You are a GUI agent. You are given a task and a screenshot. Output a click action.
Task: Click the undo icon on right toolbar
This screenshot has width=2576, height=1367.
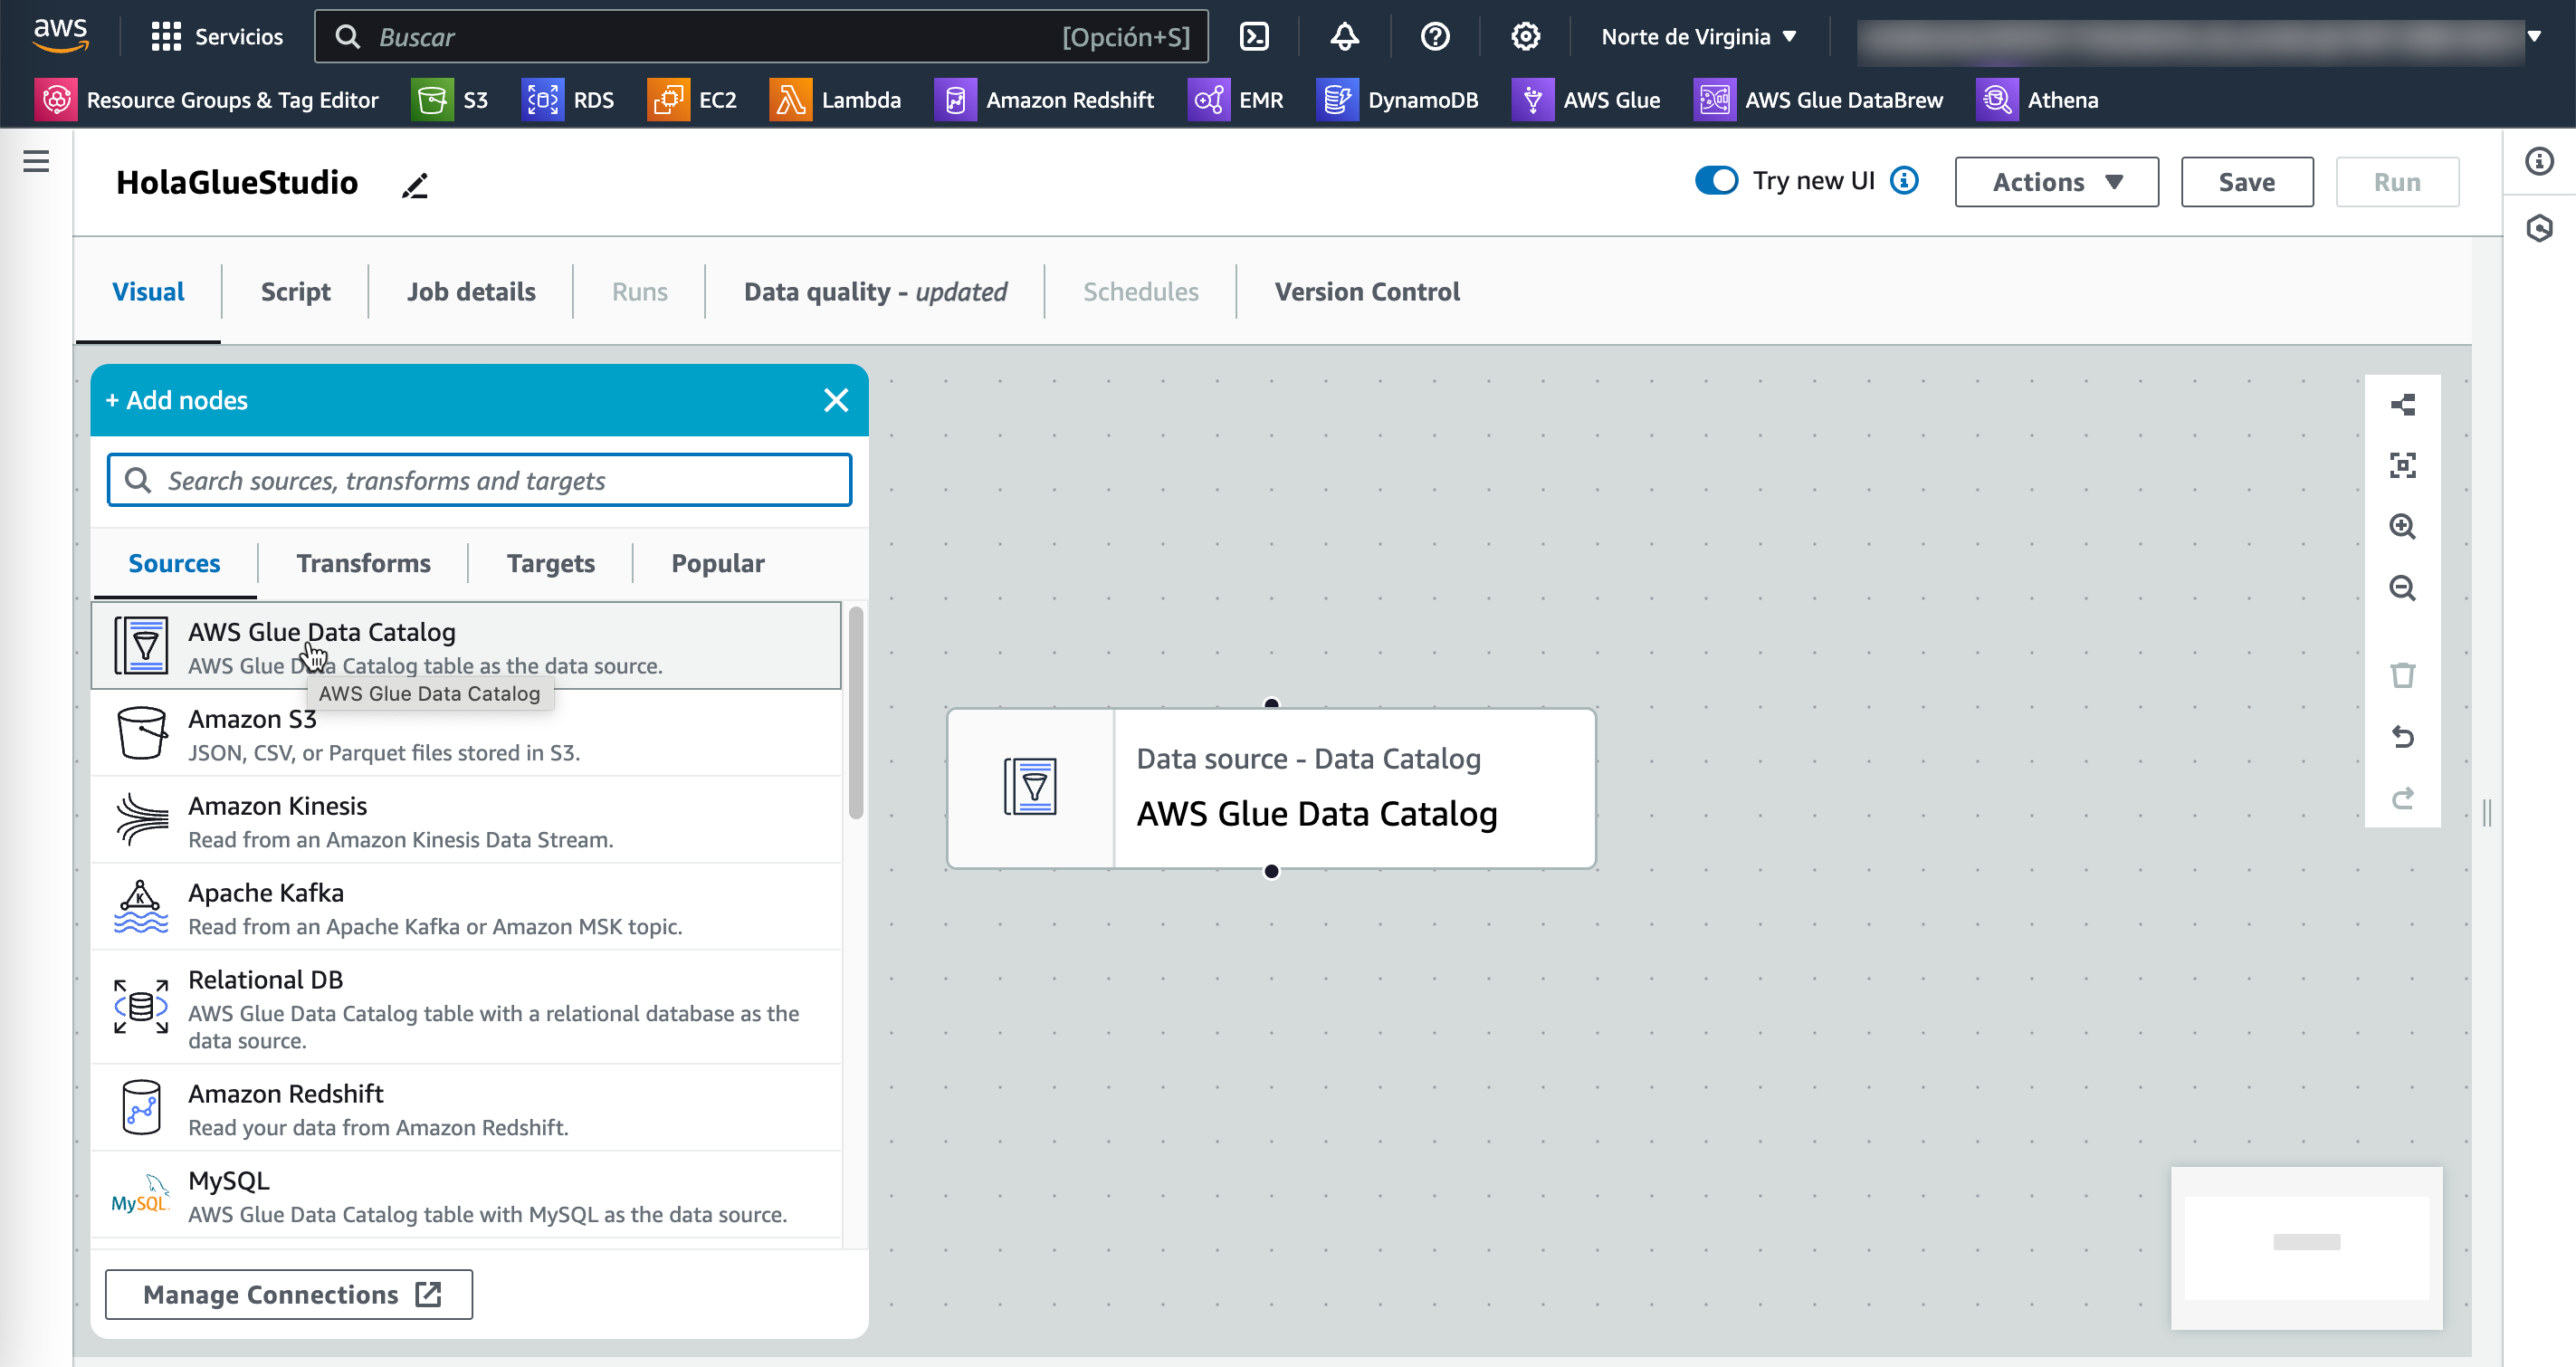click(2402, 736)
